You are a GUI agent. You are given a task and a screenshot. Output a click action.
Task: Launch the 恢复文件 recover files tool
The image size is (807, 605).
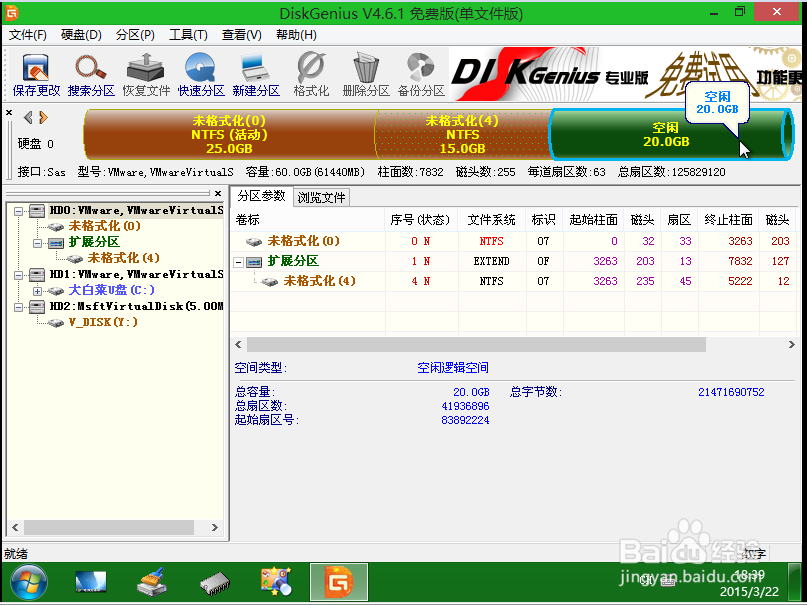click(146, 75)
